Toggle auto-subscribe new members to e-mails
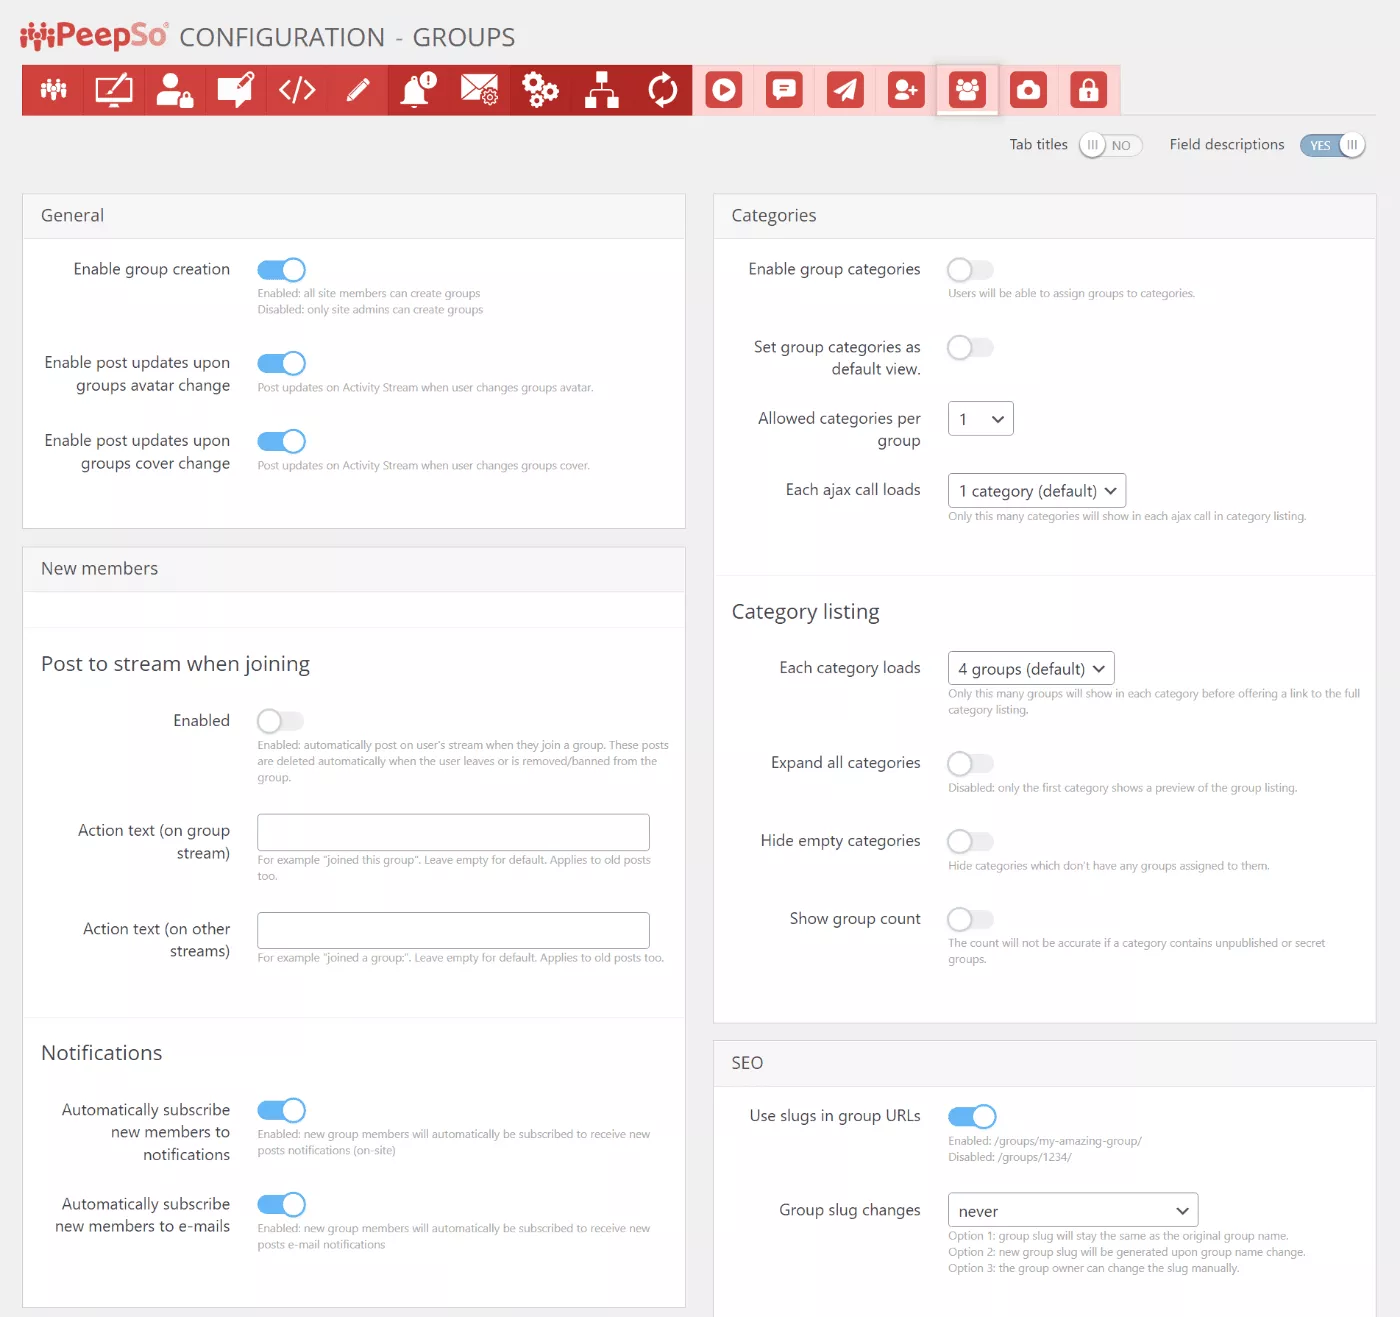 (281, 1204)
